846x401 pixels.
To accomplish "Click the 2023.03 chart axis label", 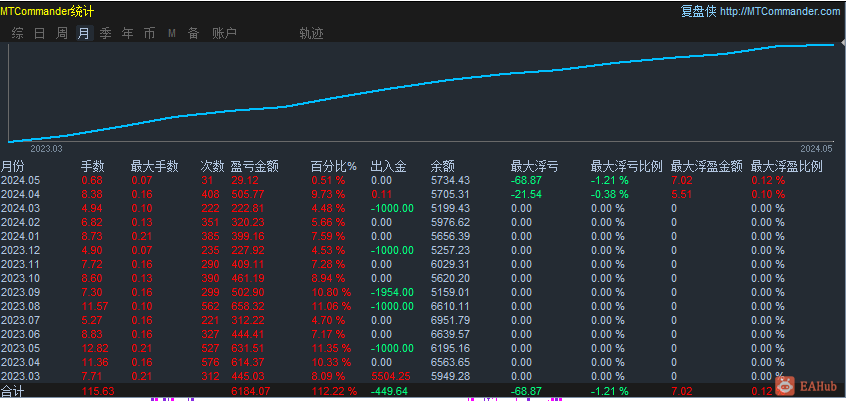I will pos(46,148).
